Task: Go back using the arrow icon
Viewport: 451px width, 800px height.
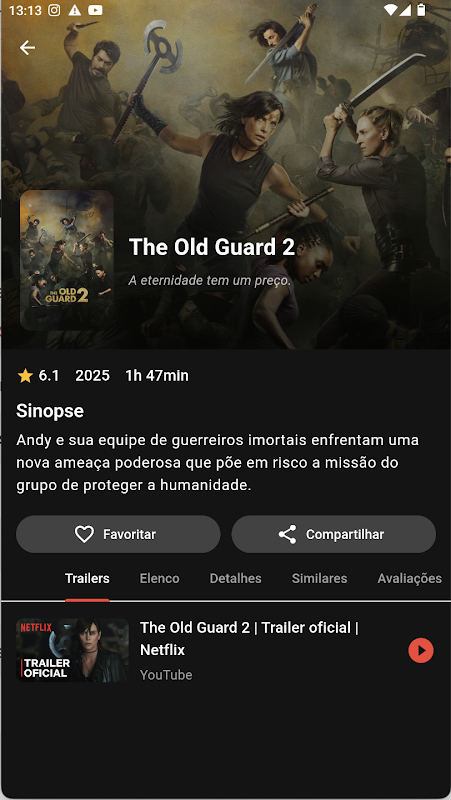Action: click(27, 48)
